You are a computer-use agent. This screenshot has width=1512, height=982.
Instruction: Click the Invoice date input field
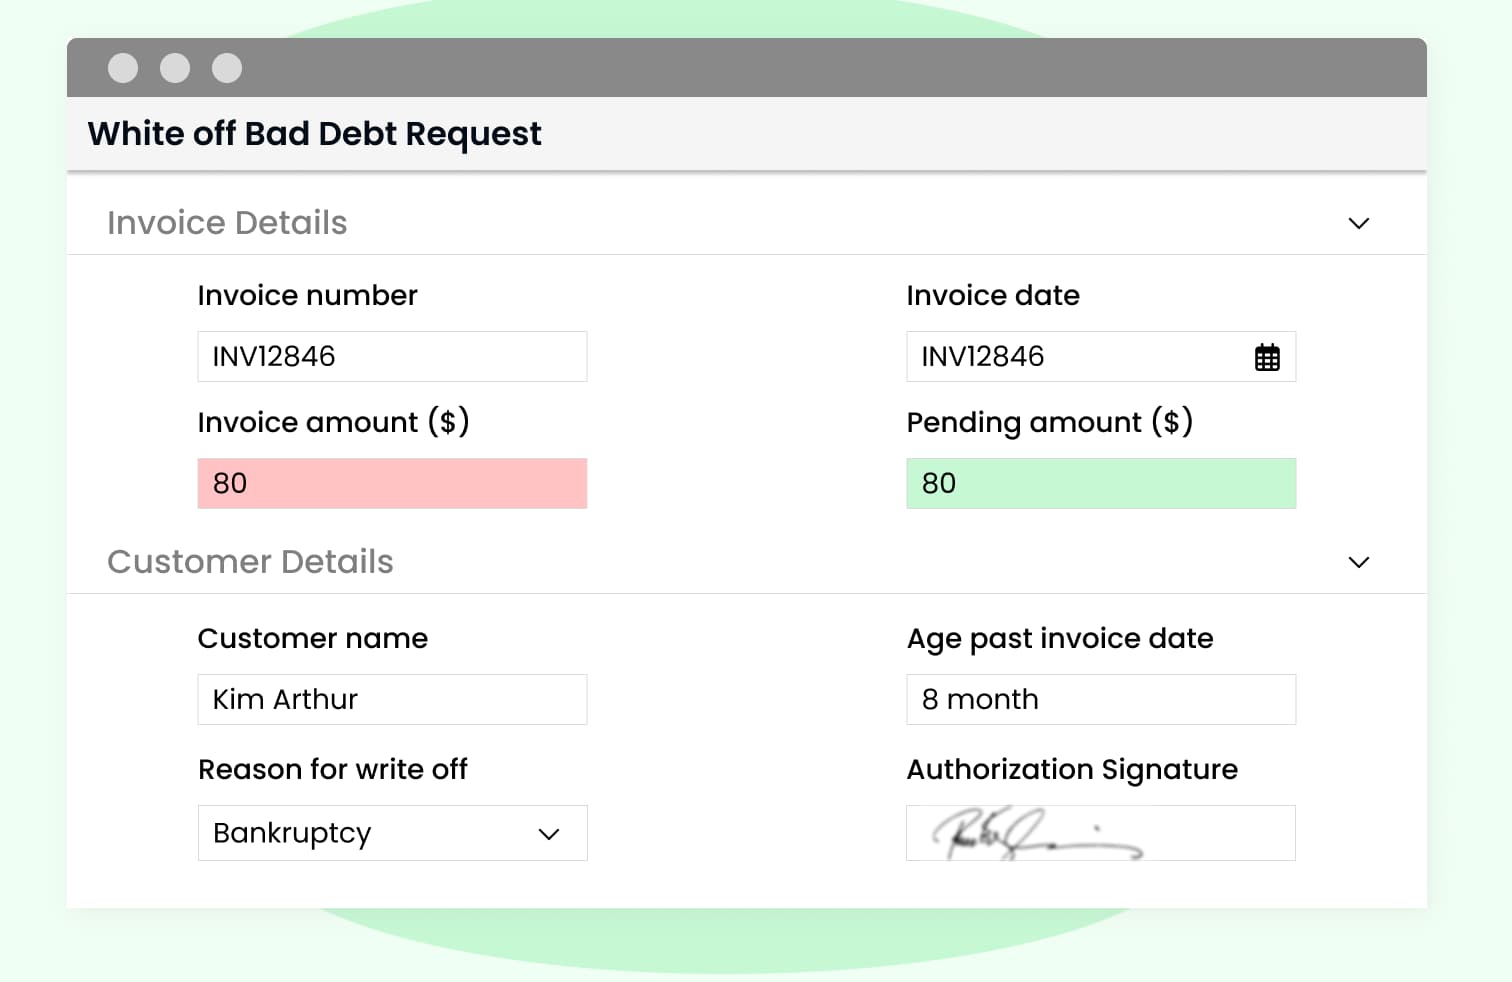[1075, 356]
